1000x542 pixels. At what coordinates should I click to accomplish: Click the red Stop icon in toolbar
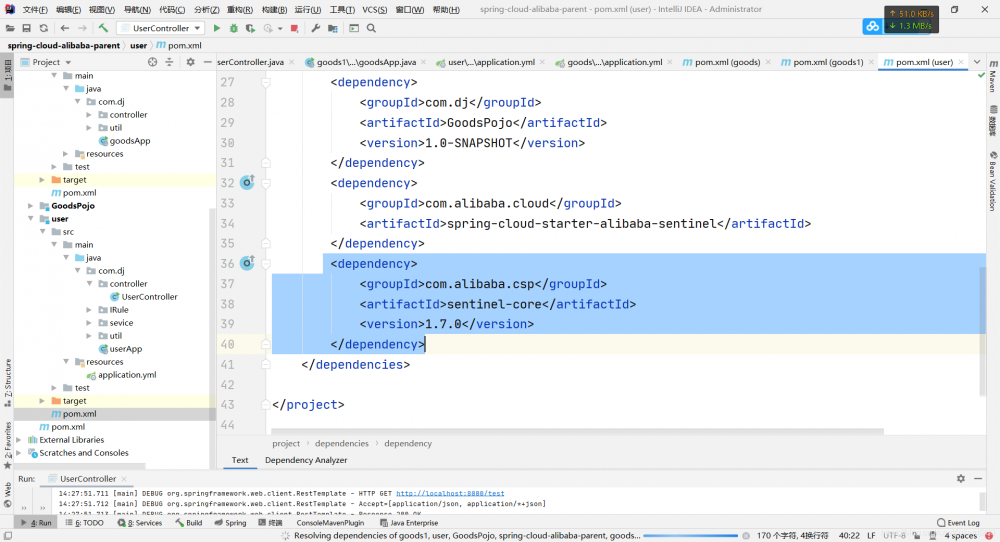(x=294, y=28)
